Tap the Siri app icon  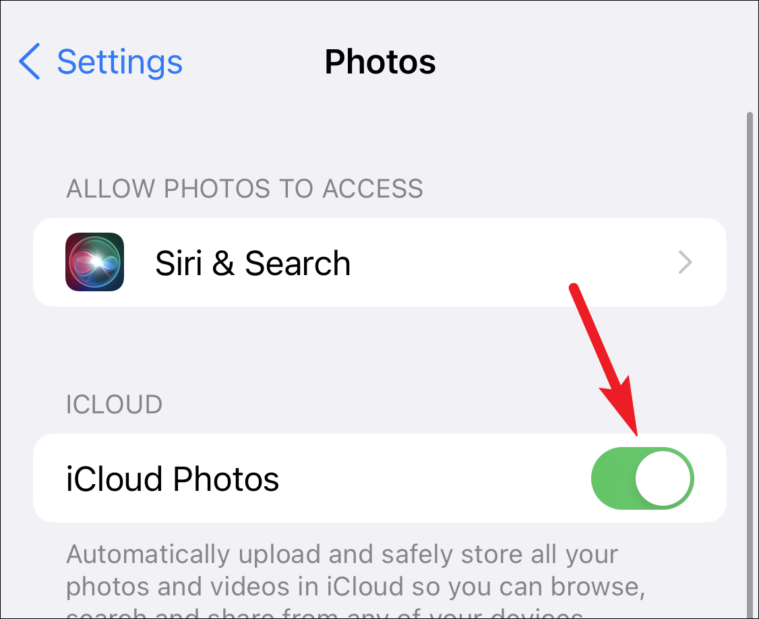click(x=94, y=262)
